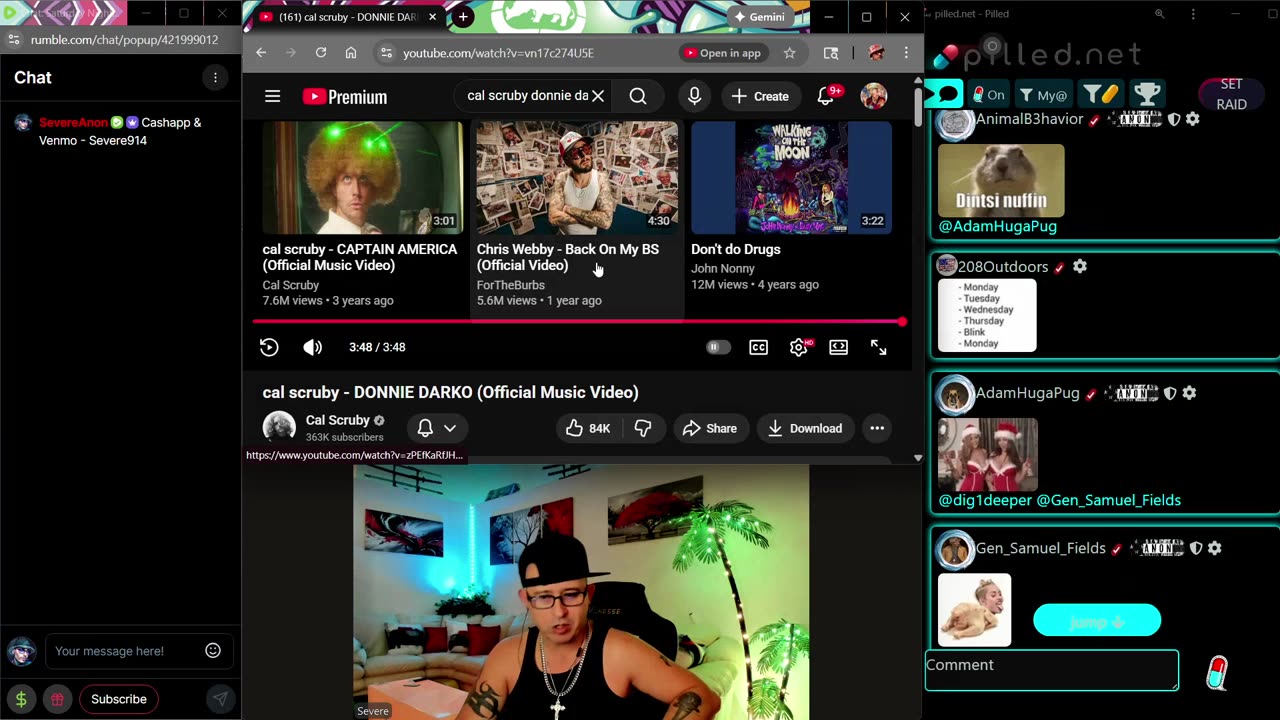Open the Rumble Chat options menu
The width and height of the screenshot is (1280, 720).
[x=215, y=77]
